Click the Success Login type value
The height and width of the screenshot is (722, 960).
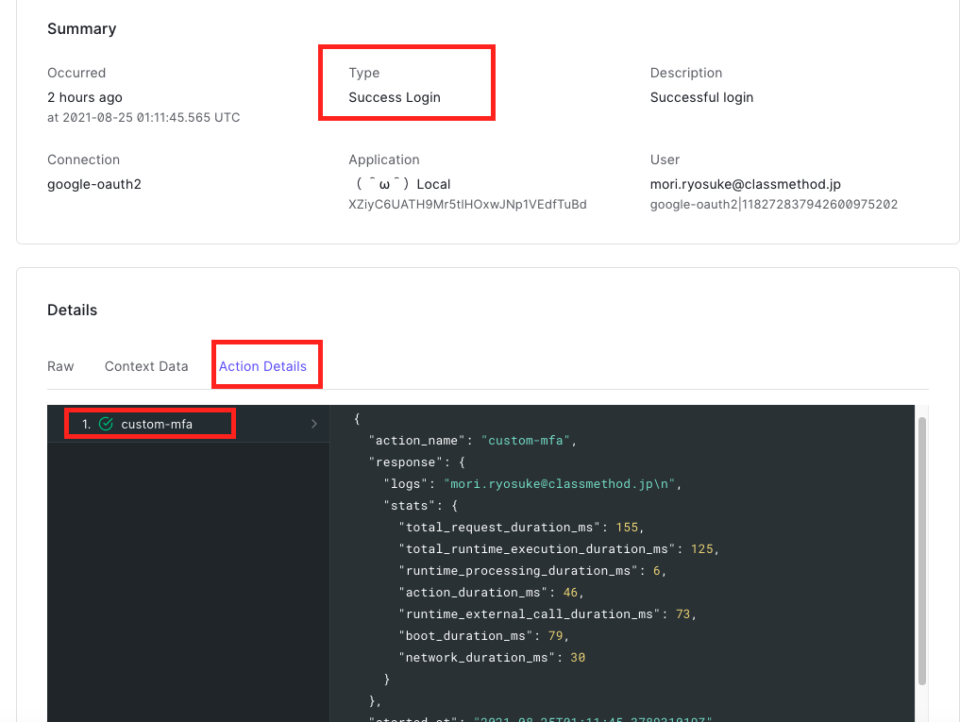(x=394, y=97)
